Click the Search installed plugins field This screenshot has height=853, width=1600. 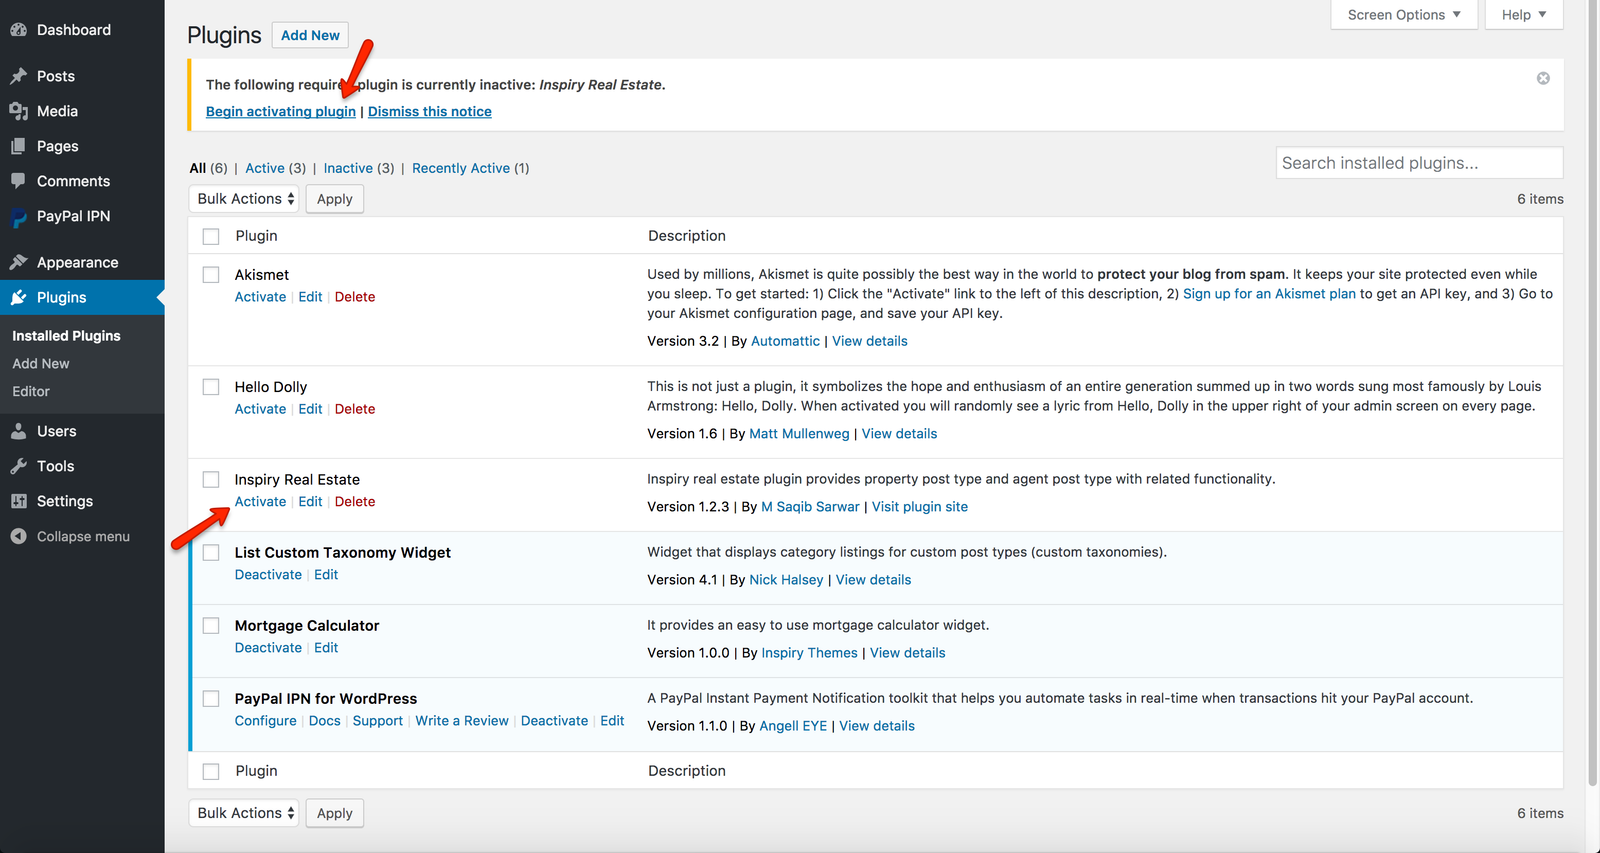[1419, 163]
